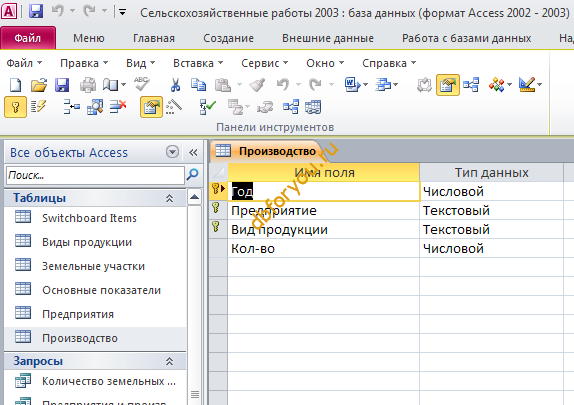Click the Open folder toolbar icon
This screenshot has width=574, height=405.
tap(39, 85)
